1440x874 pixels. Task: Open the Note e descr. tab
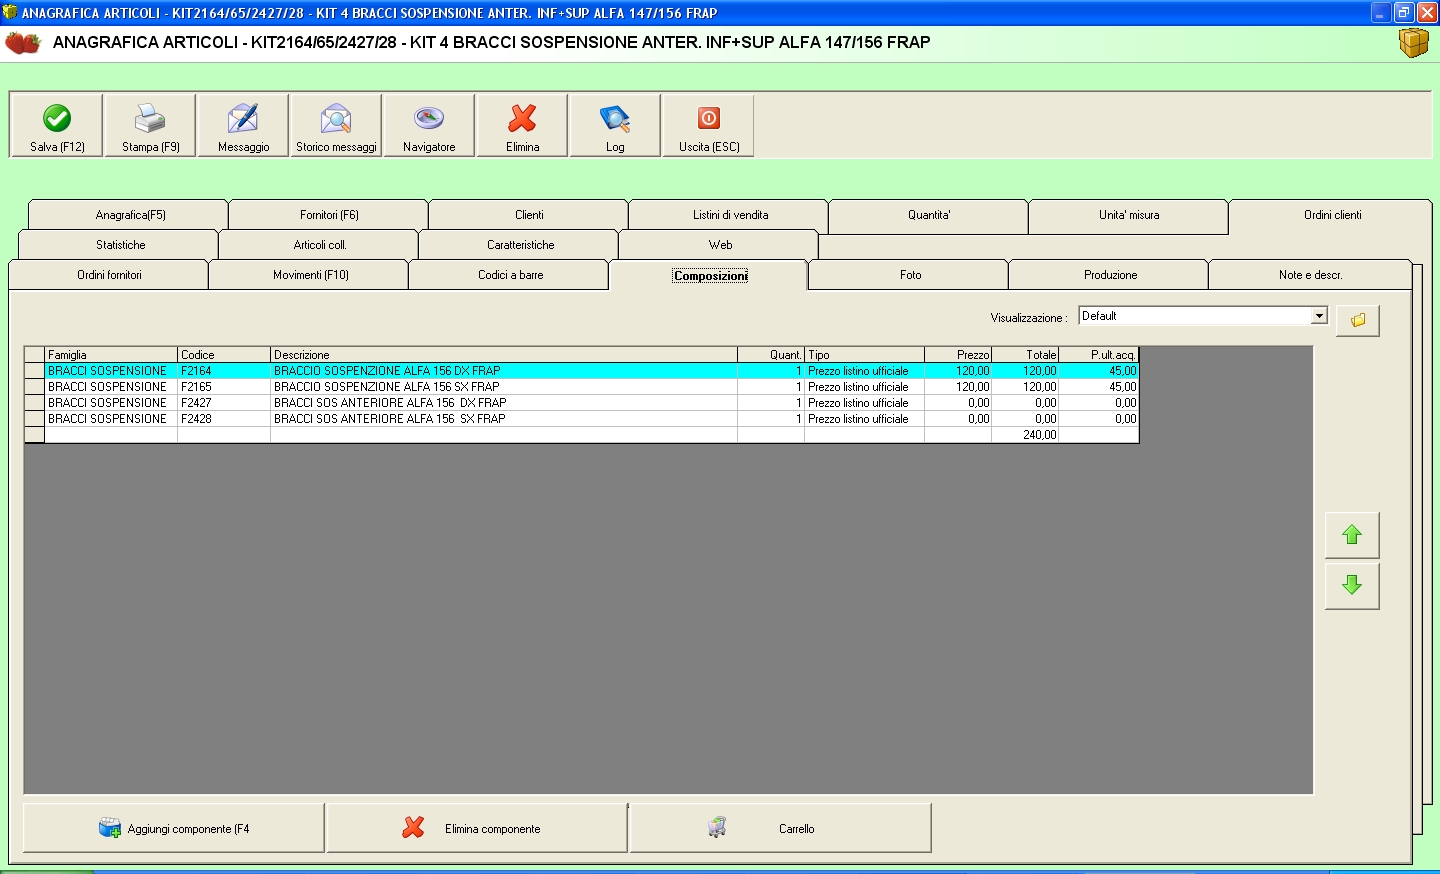1310,275
